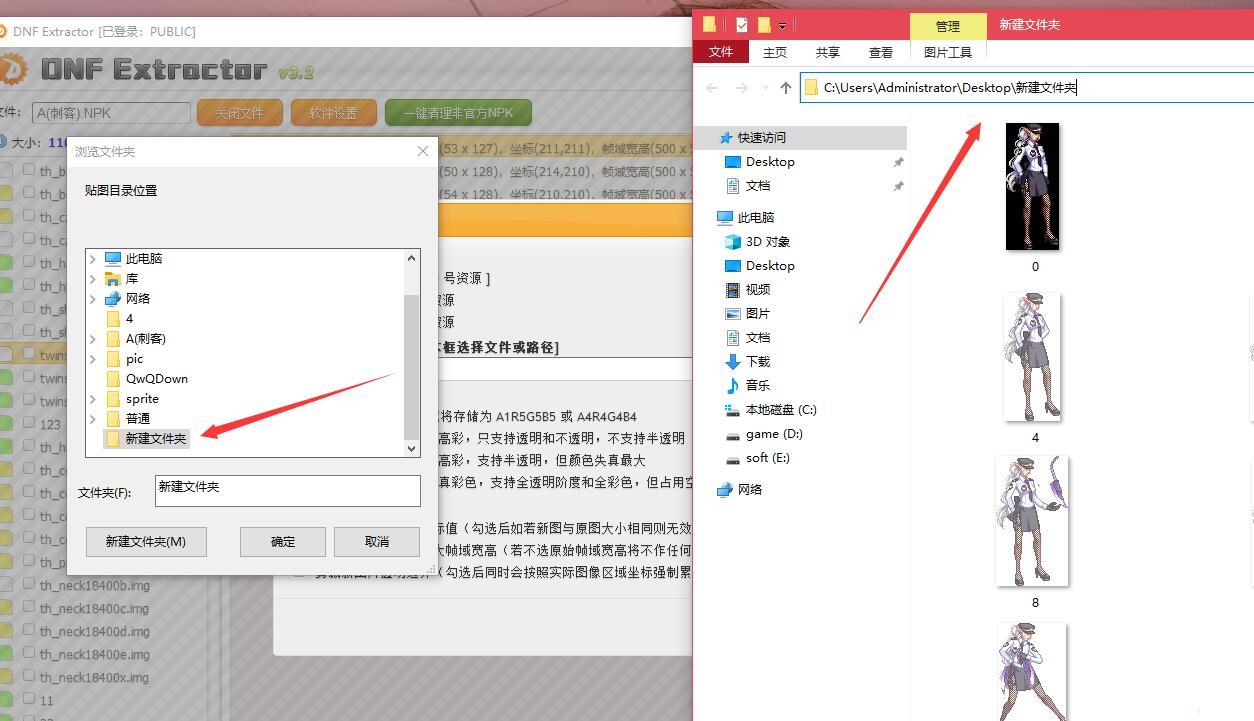This screenshot has width=1254, height=721.
Task: Expand the sprite folder node
Action: [93, 399]
